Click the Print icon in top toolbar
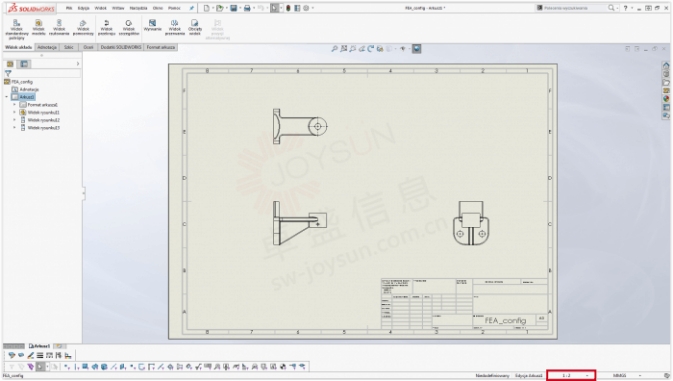Image resolution: width=673 pixels, height=381 pixels. (x=247, y=8)
